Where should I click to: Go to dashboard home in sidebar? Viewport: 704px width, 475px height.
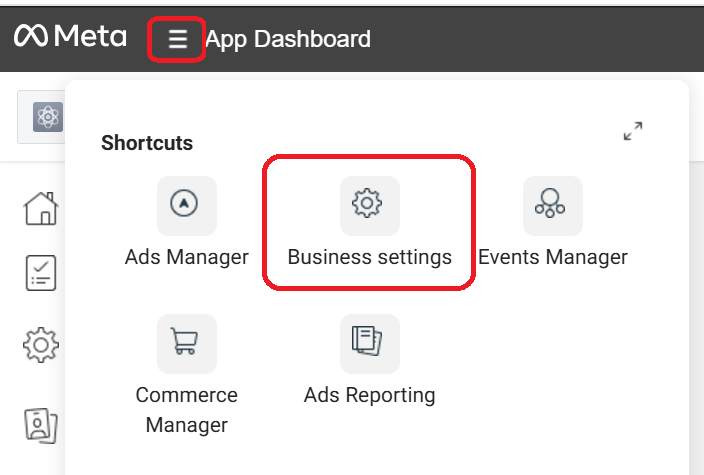click(x=41, y=209)
